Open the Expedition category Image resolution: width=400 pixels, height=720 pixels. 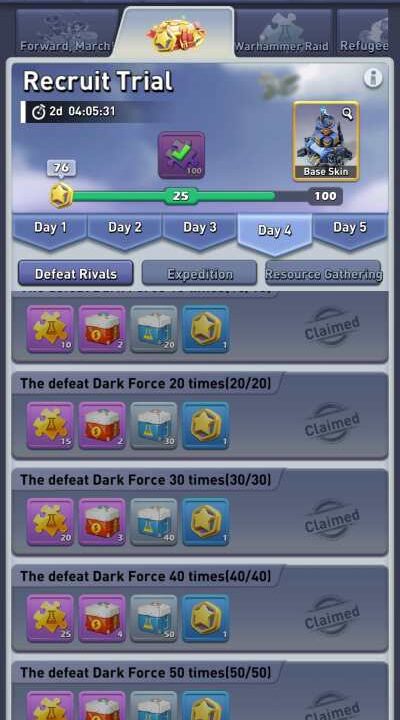tap(199, 274)
